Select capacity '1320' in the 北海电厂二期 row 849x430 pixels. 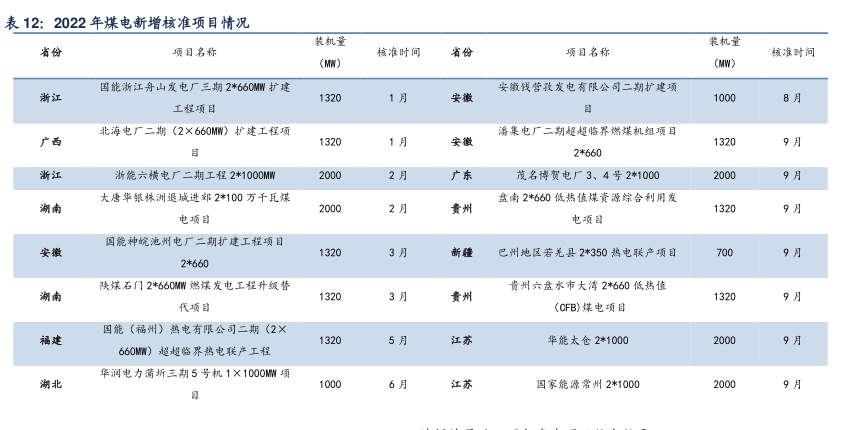pyautogui.click(x=330, y=142)
